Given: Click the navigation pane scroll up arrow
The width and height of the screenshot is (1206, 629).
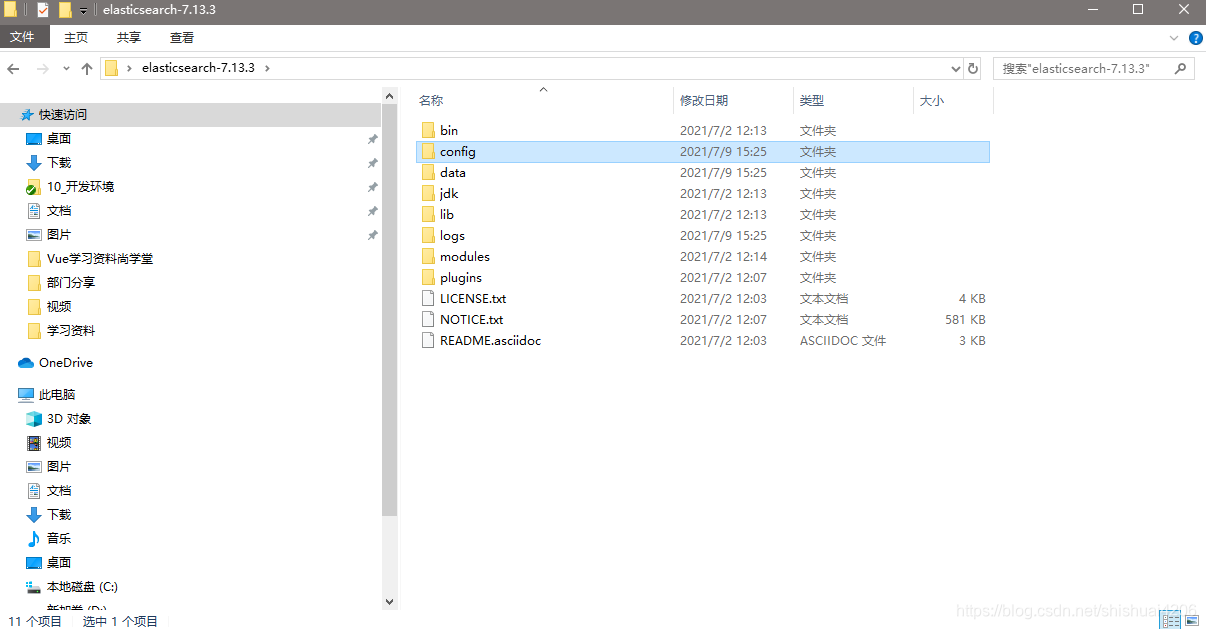Looking at the screenshot, I should click(390, 94).
